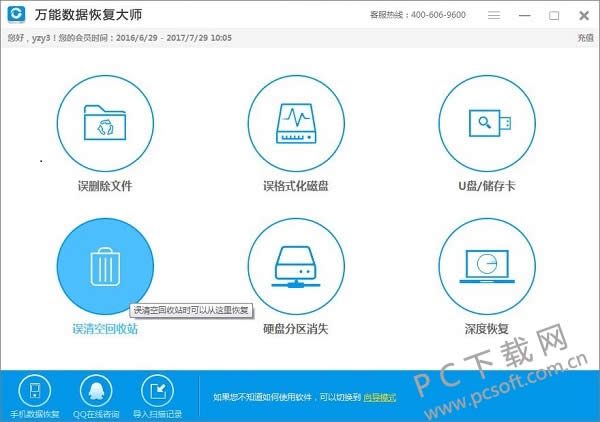
Task: Click the 万能数据恢复大师 title text
Action: tap(88, 15)
